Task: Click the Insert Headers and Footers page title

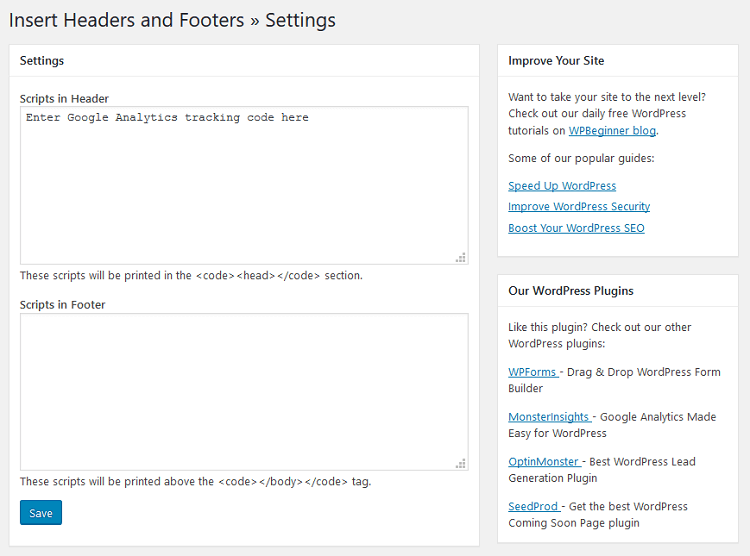Action: tap(172, 20)
